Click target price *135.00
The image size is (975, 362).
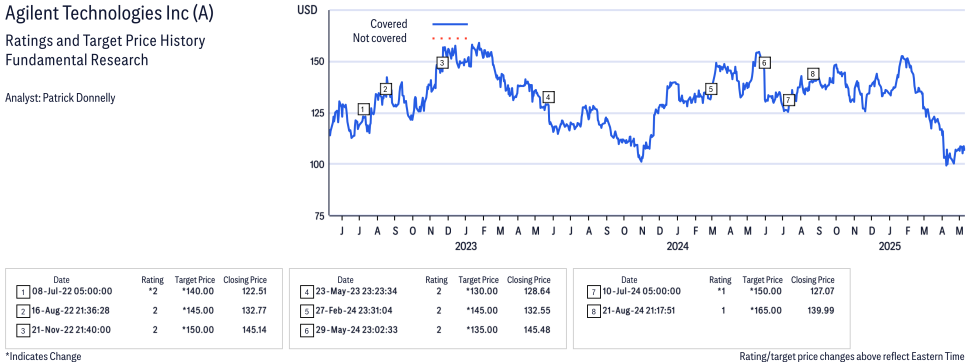482,330
